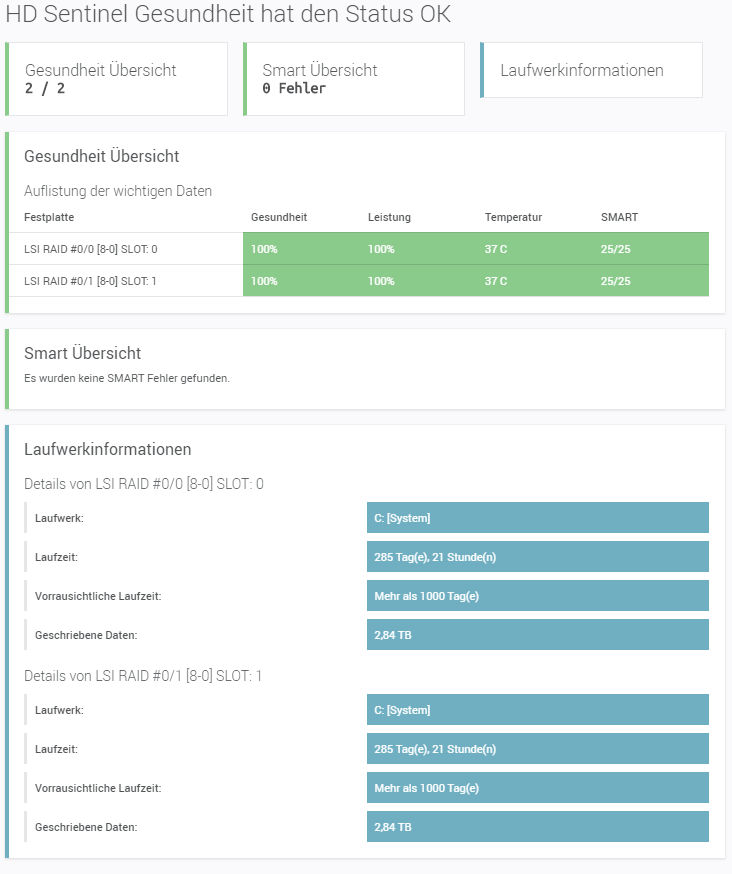
Task: Click the SMART column header
Action: click(x=619, y=217)
